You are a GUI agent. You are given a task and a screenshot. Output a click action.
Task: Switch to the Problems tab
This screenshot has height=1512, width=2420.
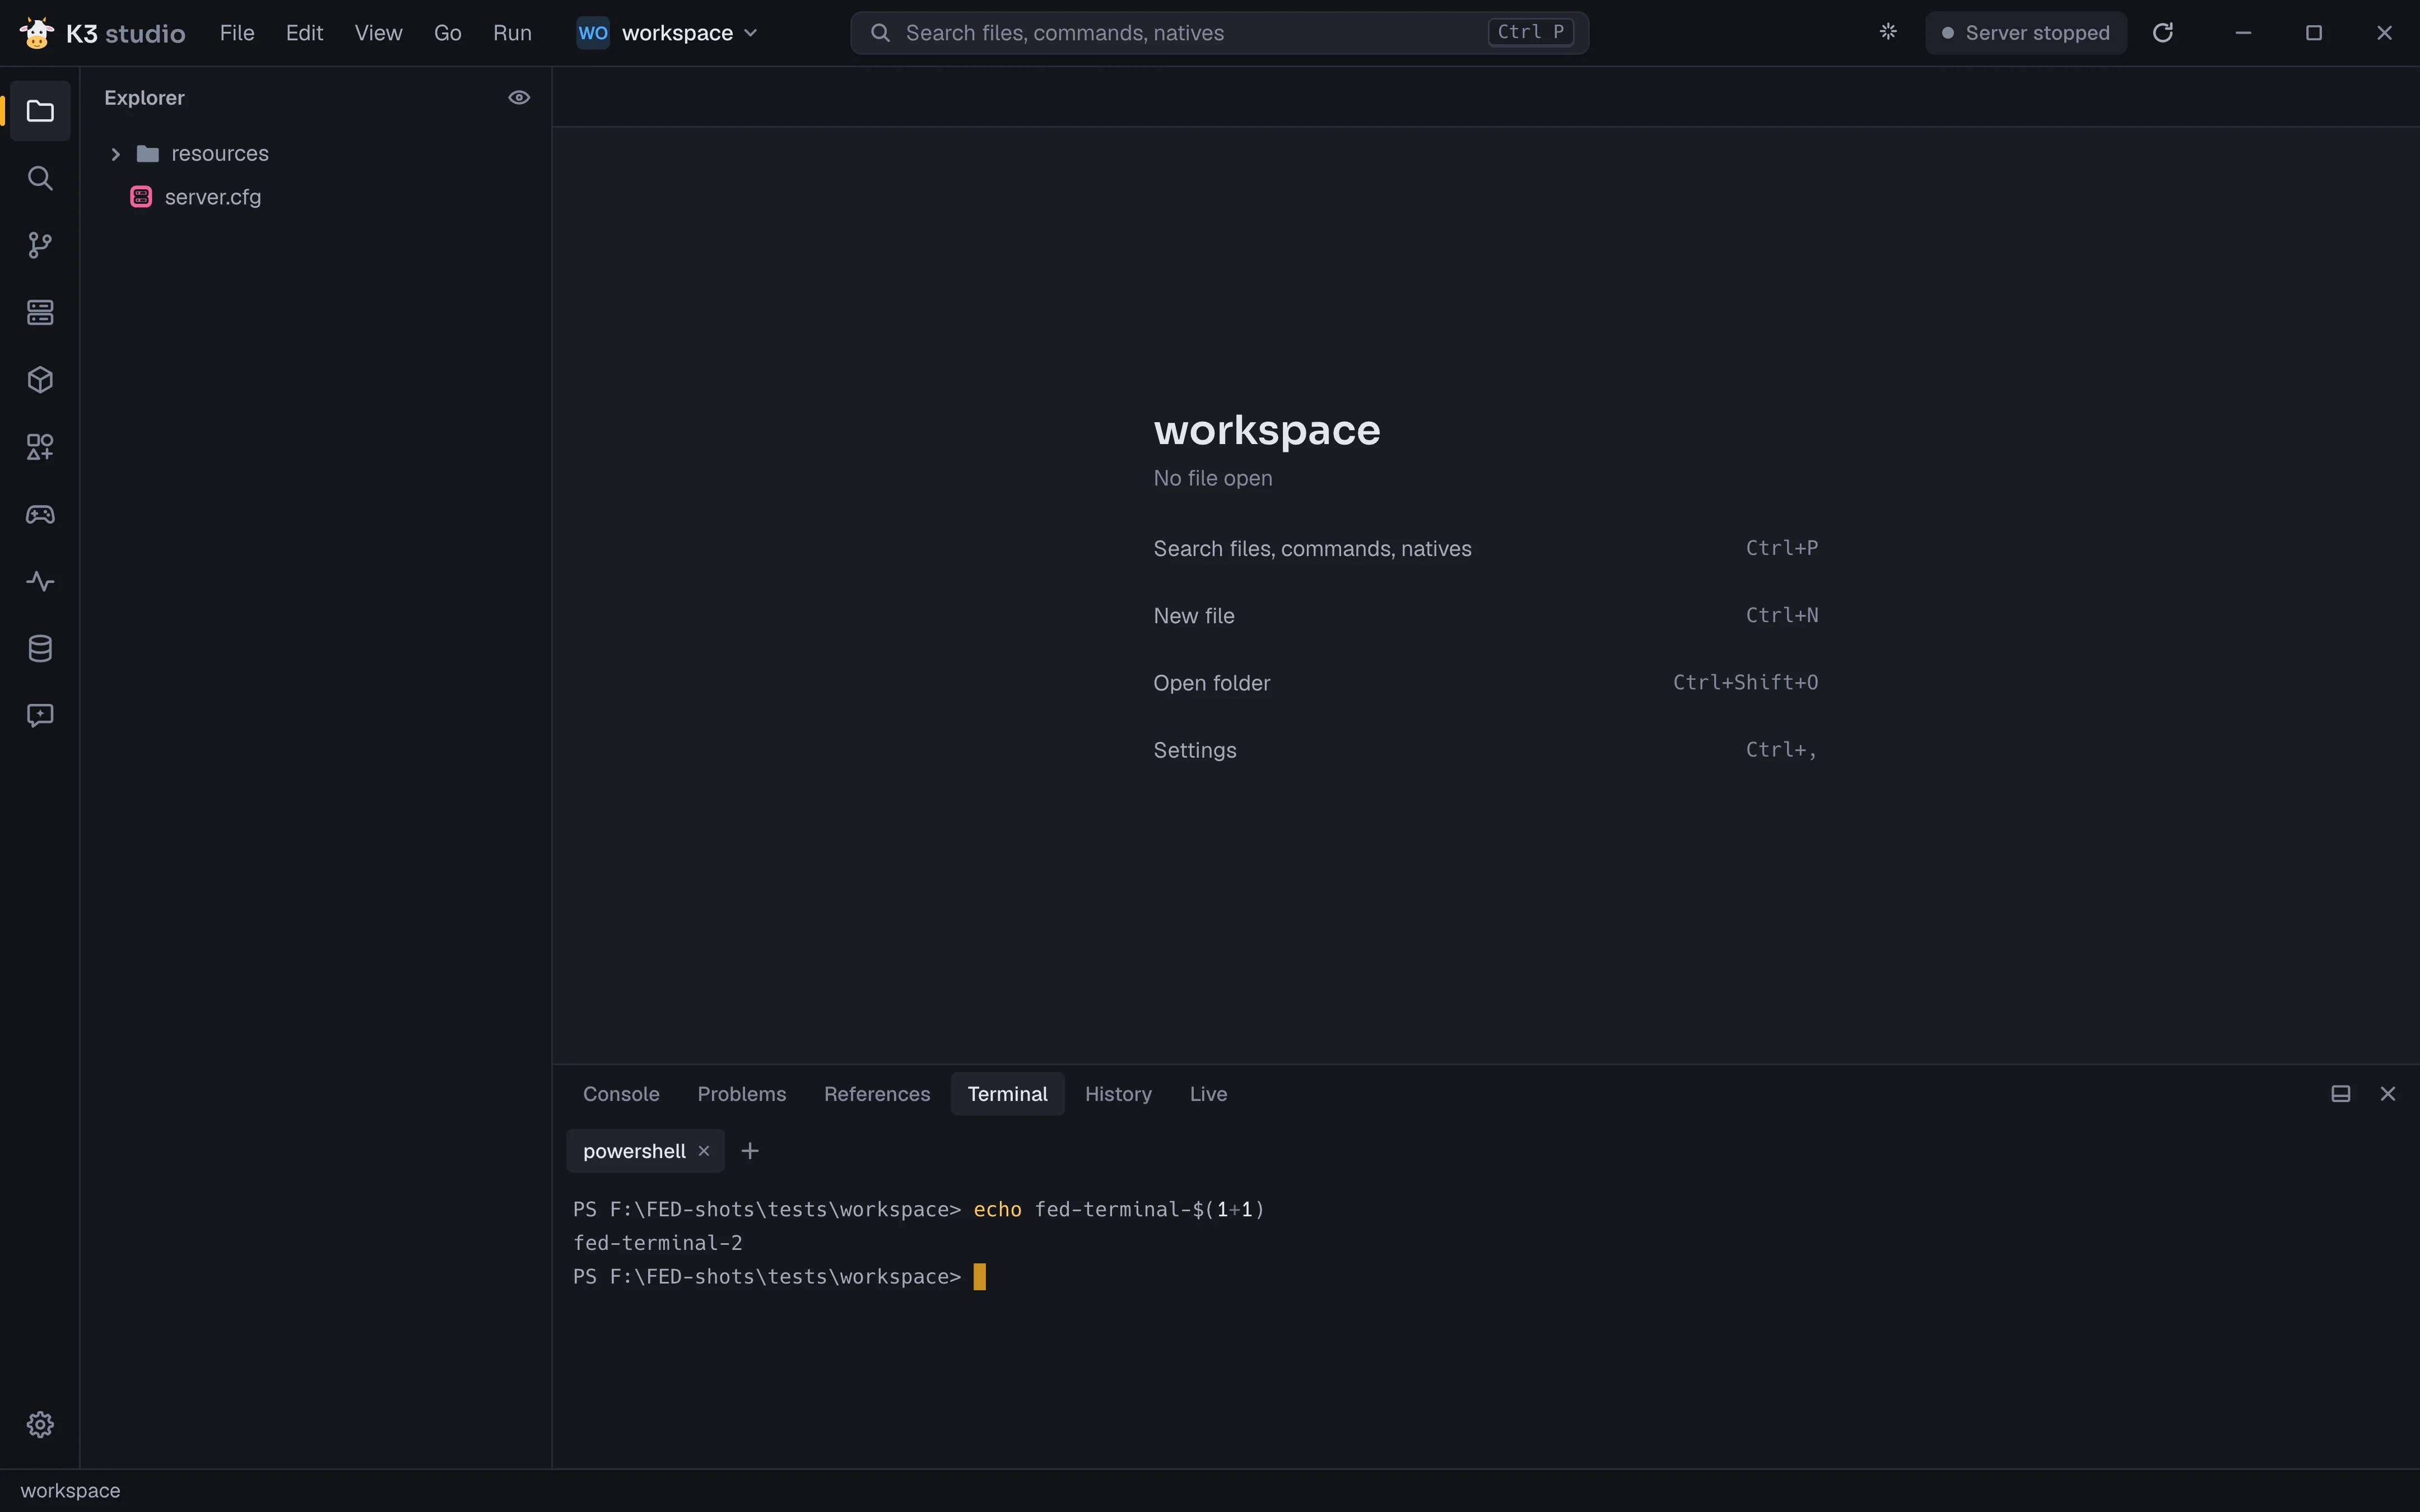(742, 1094)
